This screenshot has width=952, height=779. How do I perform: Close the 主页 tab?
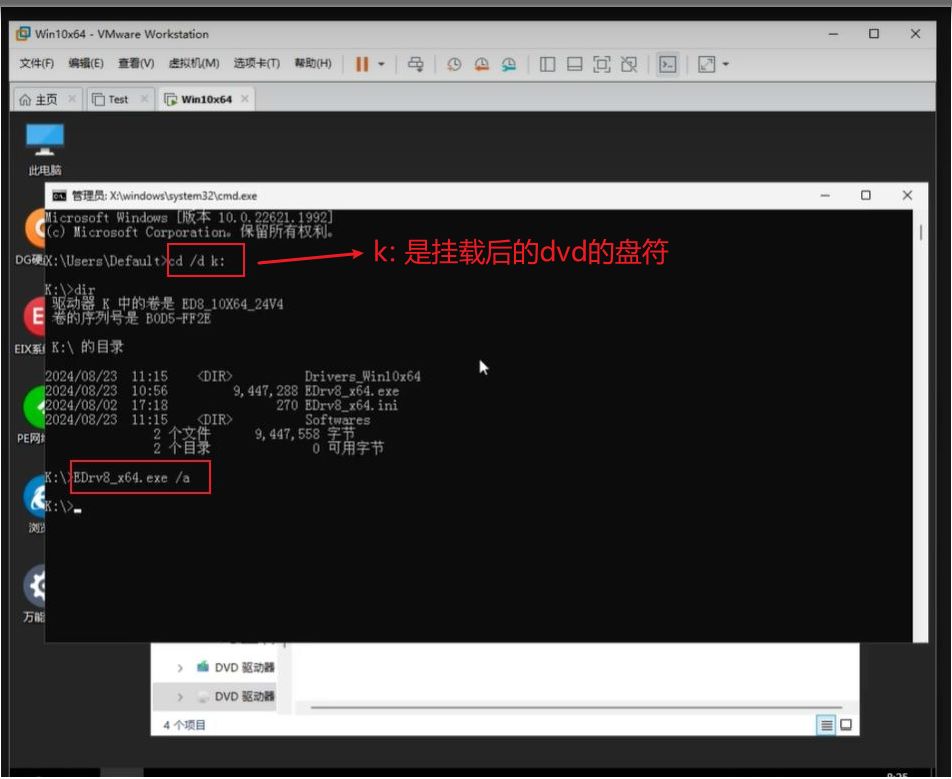coord(72,99)
